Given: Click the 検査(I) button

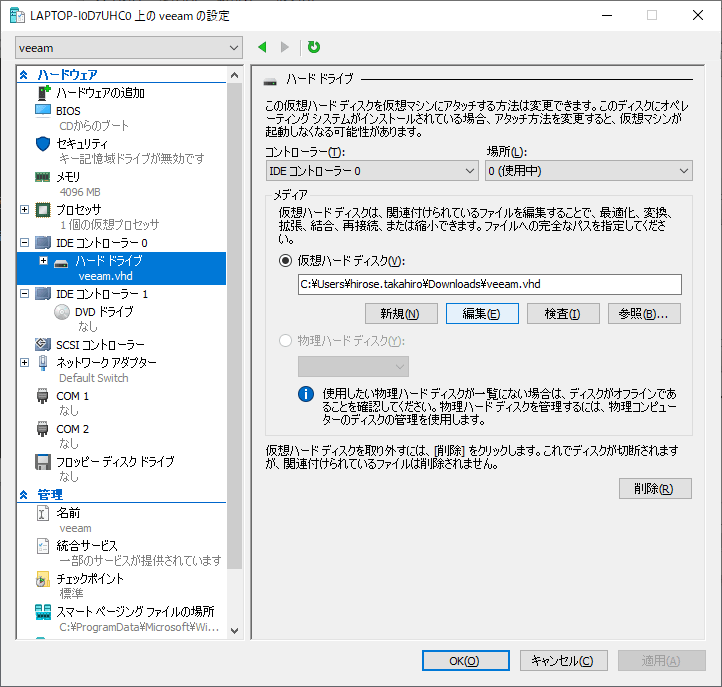Looking at the screenshot, I should [x=563, y=314].
